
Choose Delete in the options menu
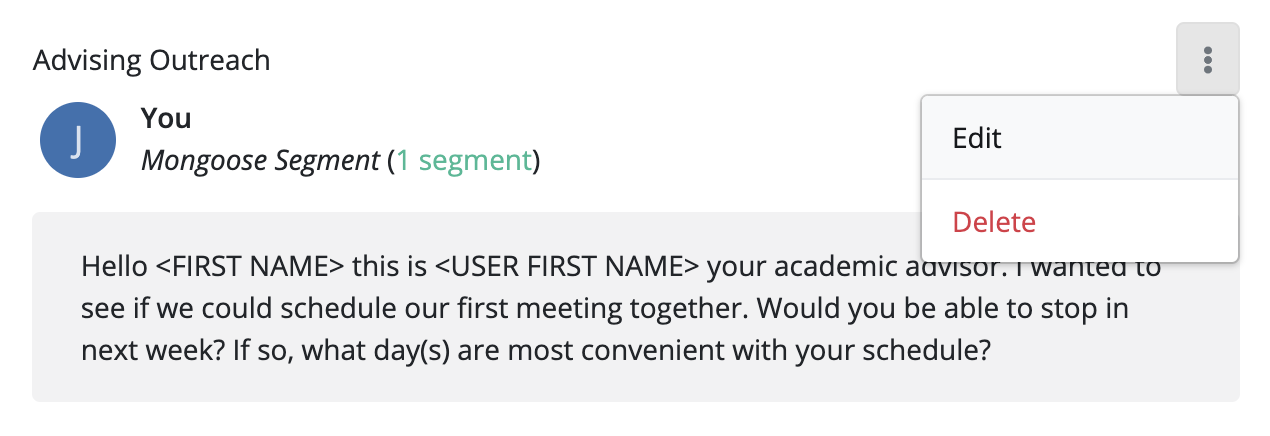tap(994, 222)
